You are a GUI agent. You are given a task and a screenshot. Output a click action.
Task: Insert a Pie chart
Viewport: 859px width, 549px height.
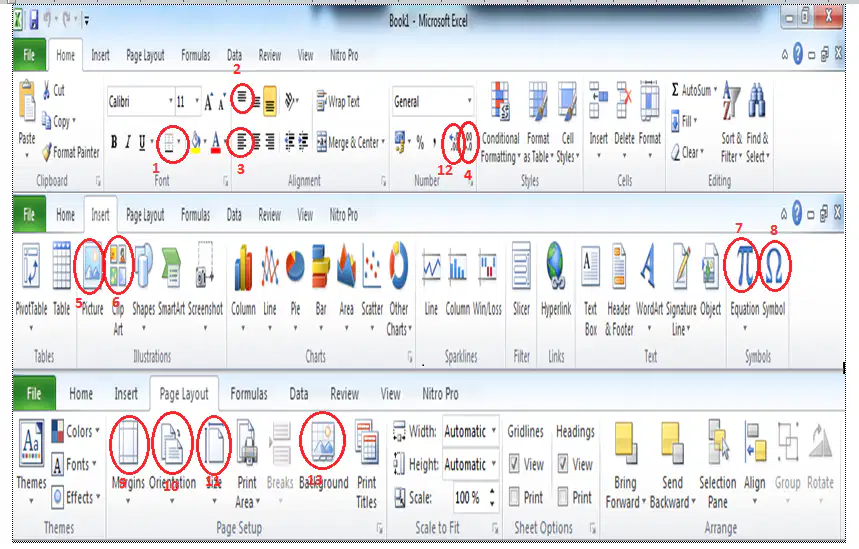[x=295, y=286]
